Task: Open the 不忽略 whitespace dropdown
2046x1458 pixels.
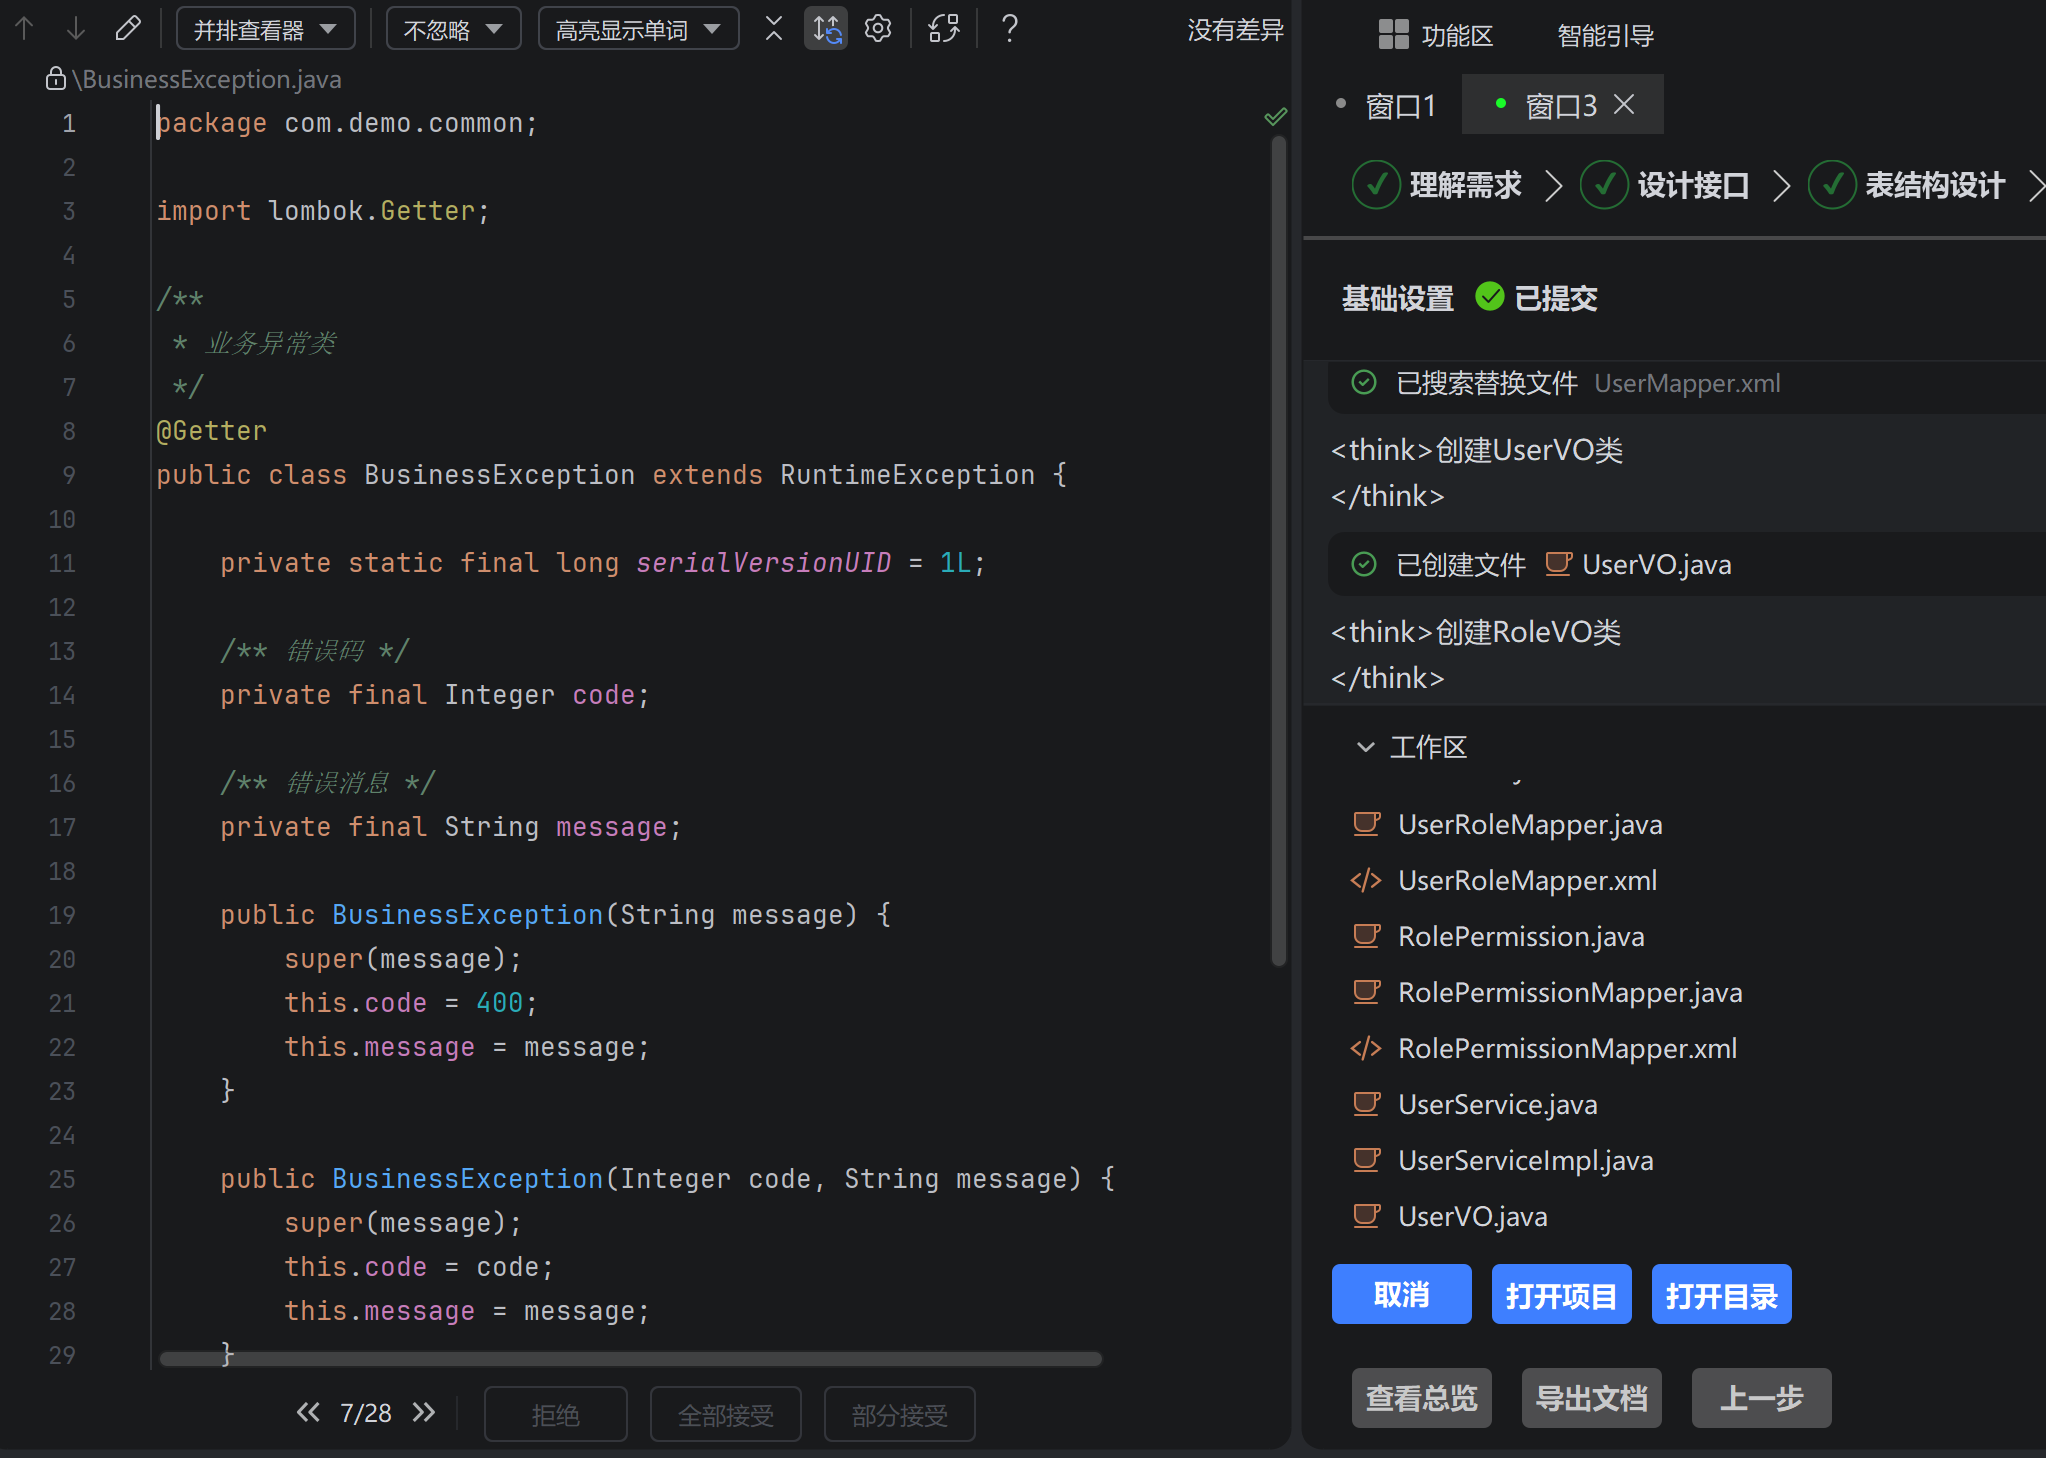Action: tap(454, 29)
